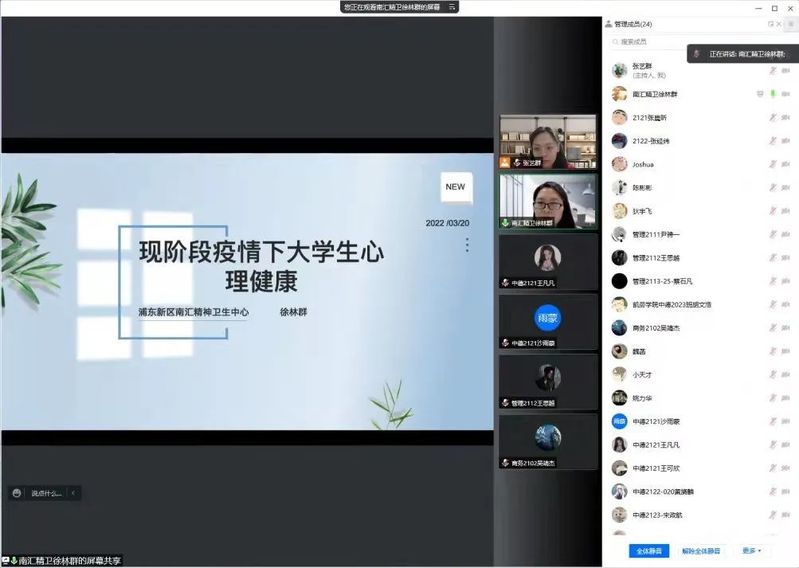Click the chat emoji icon at bottom left
799x568 pixels.
pos(17,493)
